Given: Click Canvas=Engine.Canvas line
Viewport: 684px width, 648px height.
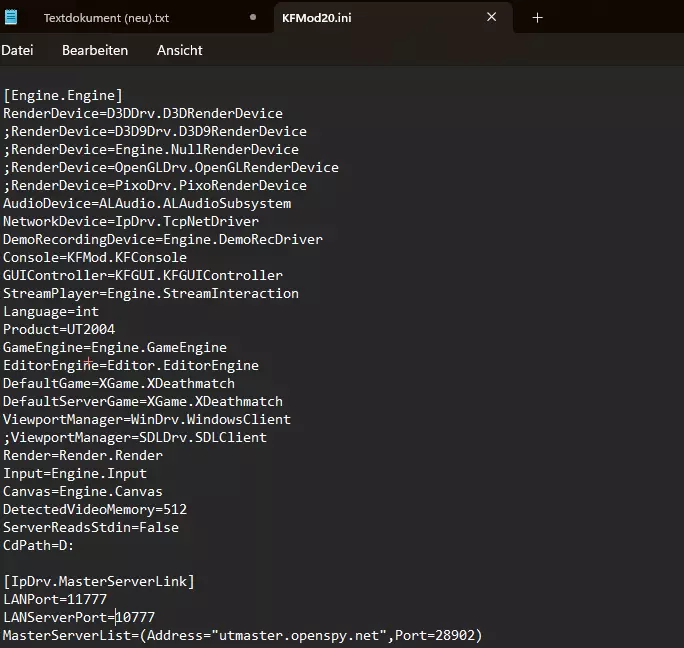Looking at the screenshot, I should click(83, 491).
